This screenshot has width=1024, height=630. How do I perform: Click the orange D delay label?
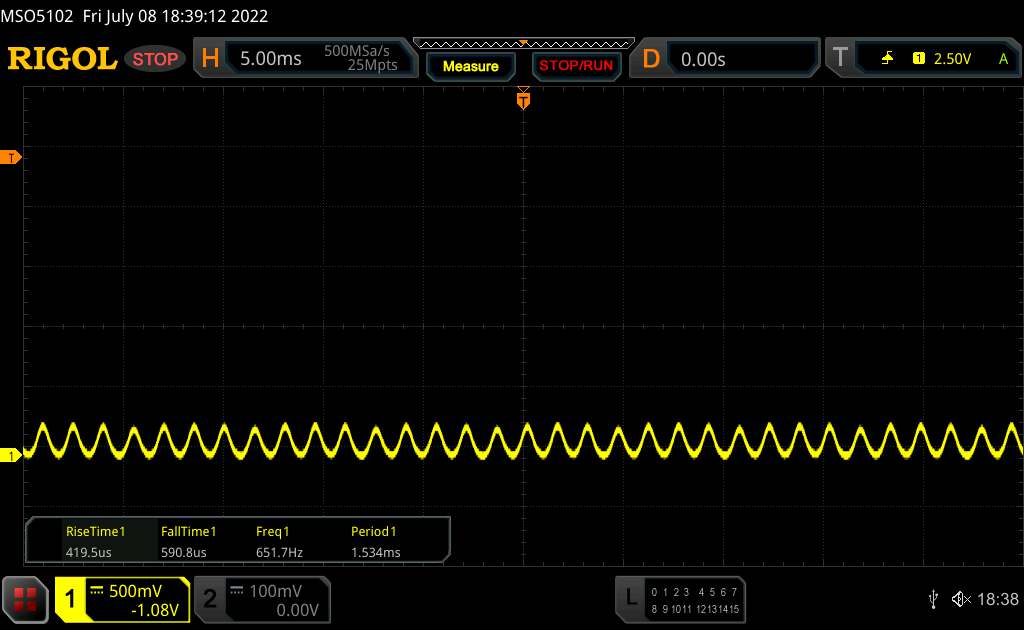pos(650,59)
